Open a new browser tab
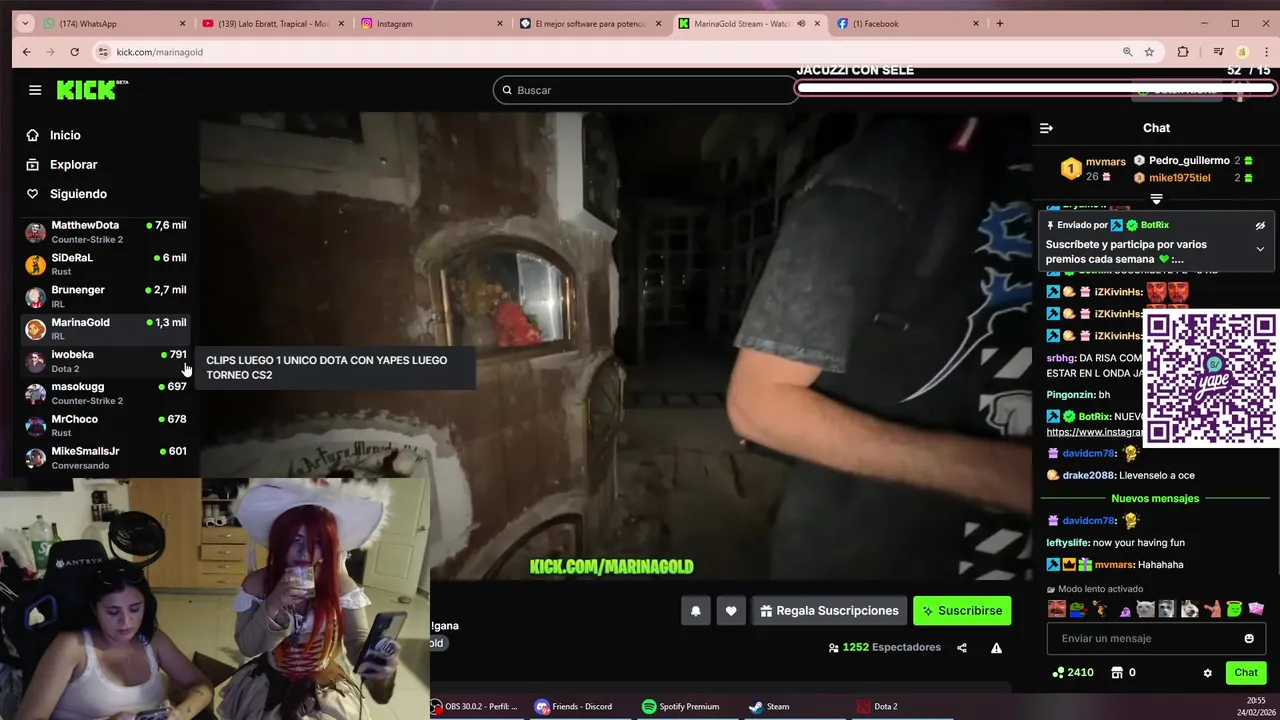The height and width of the screenshot is (720, 1280). click(x=999, y=24)
